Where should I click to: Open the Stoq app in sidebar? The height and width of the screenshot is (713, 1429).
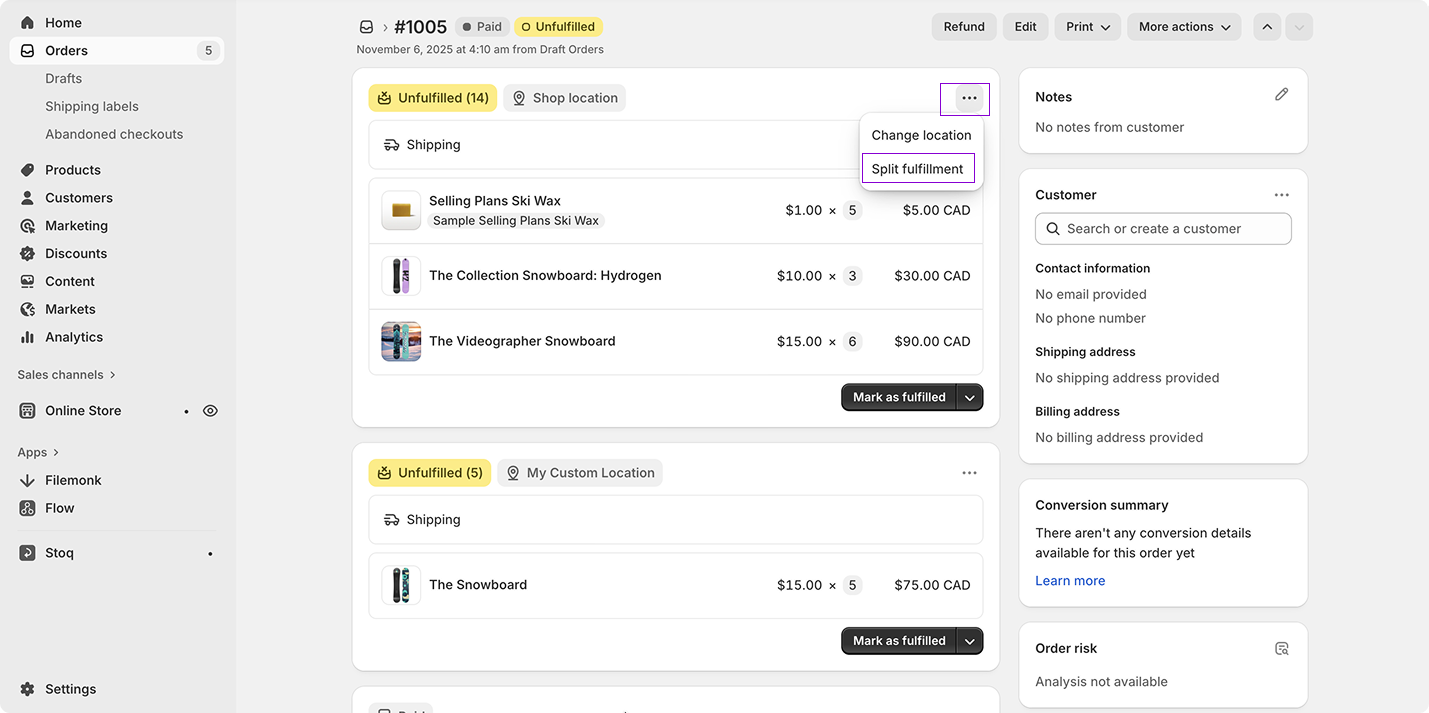tap(60, 552)
